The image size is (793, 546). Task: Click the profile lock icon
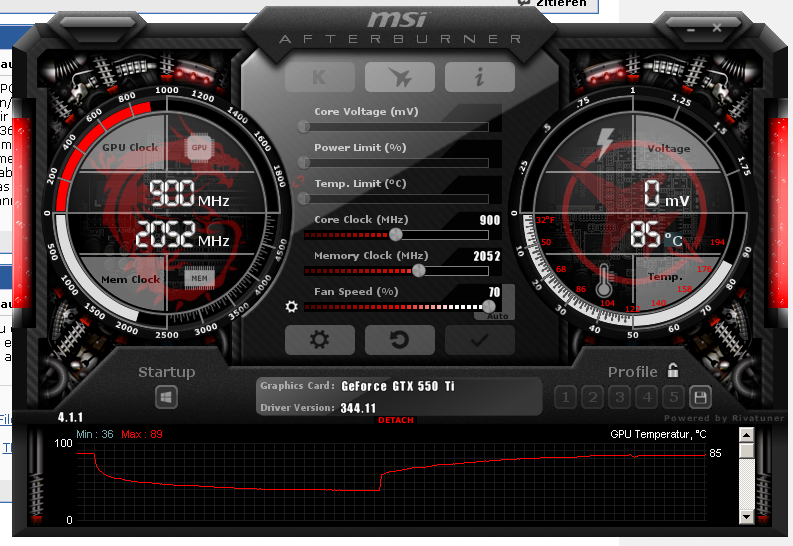tap(673, 371)
